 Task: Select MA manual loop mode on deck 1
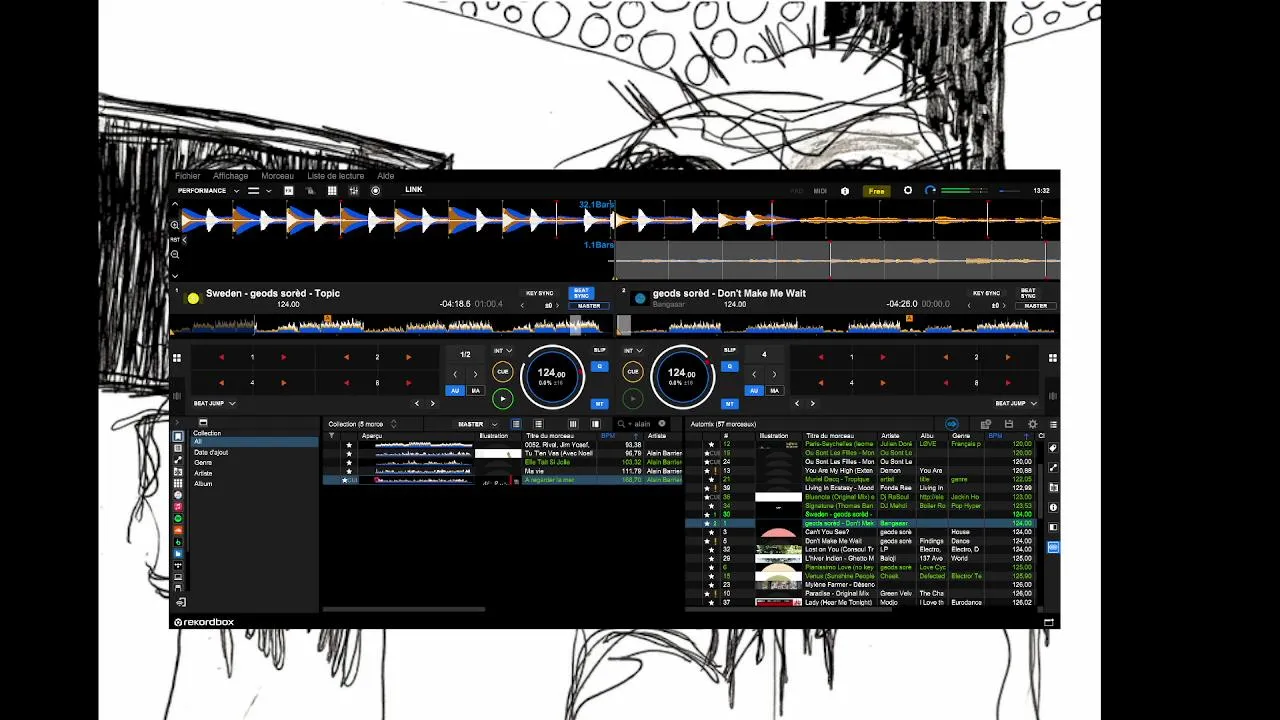click(475, 391)
